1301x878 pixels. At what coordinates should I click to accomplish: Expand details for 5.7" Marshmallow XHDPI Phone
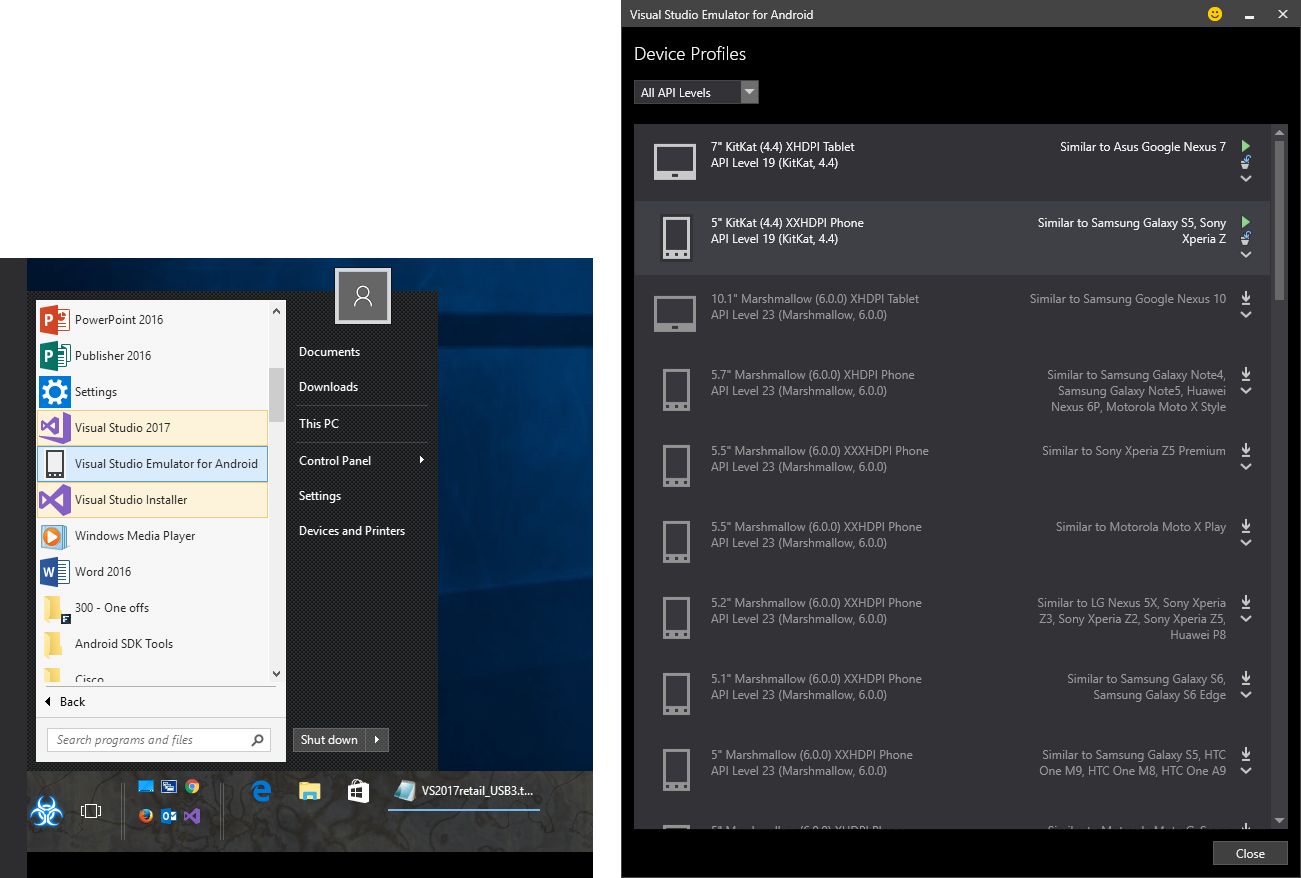pos(1246,391)
